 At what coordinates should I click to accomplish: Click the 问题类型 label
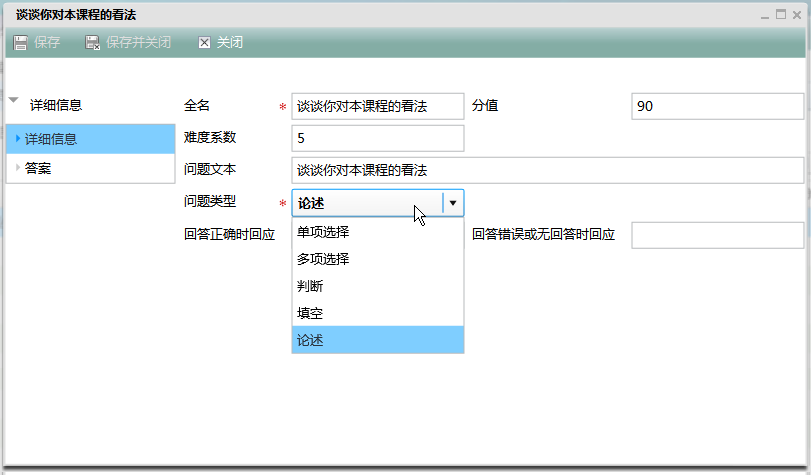pyautogui.click(x=209, y=201)
